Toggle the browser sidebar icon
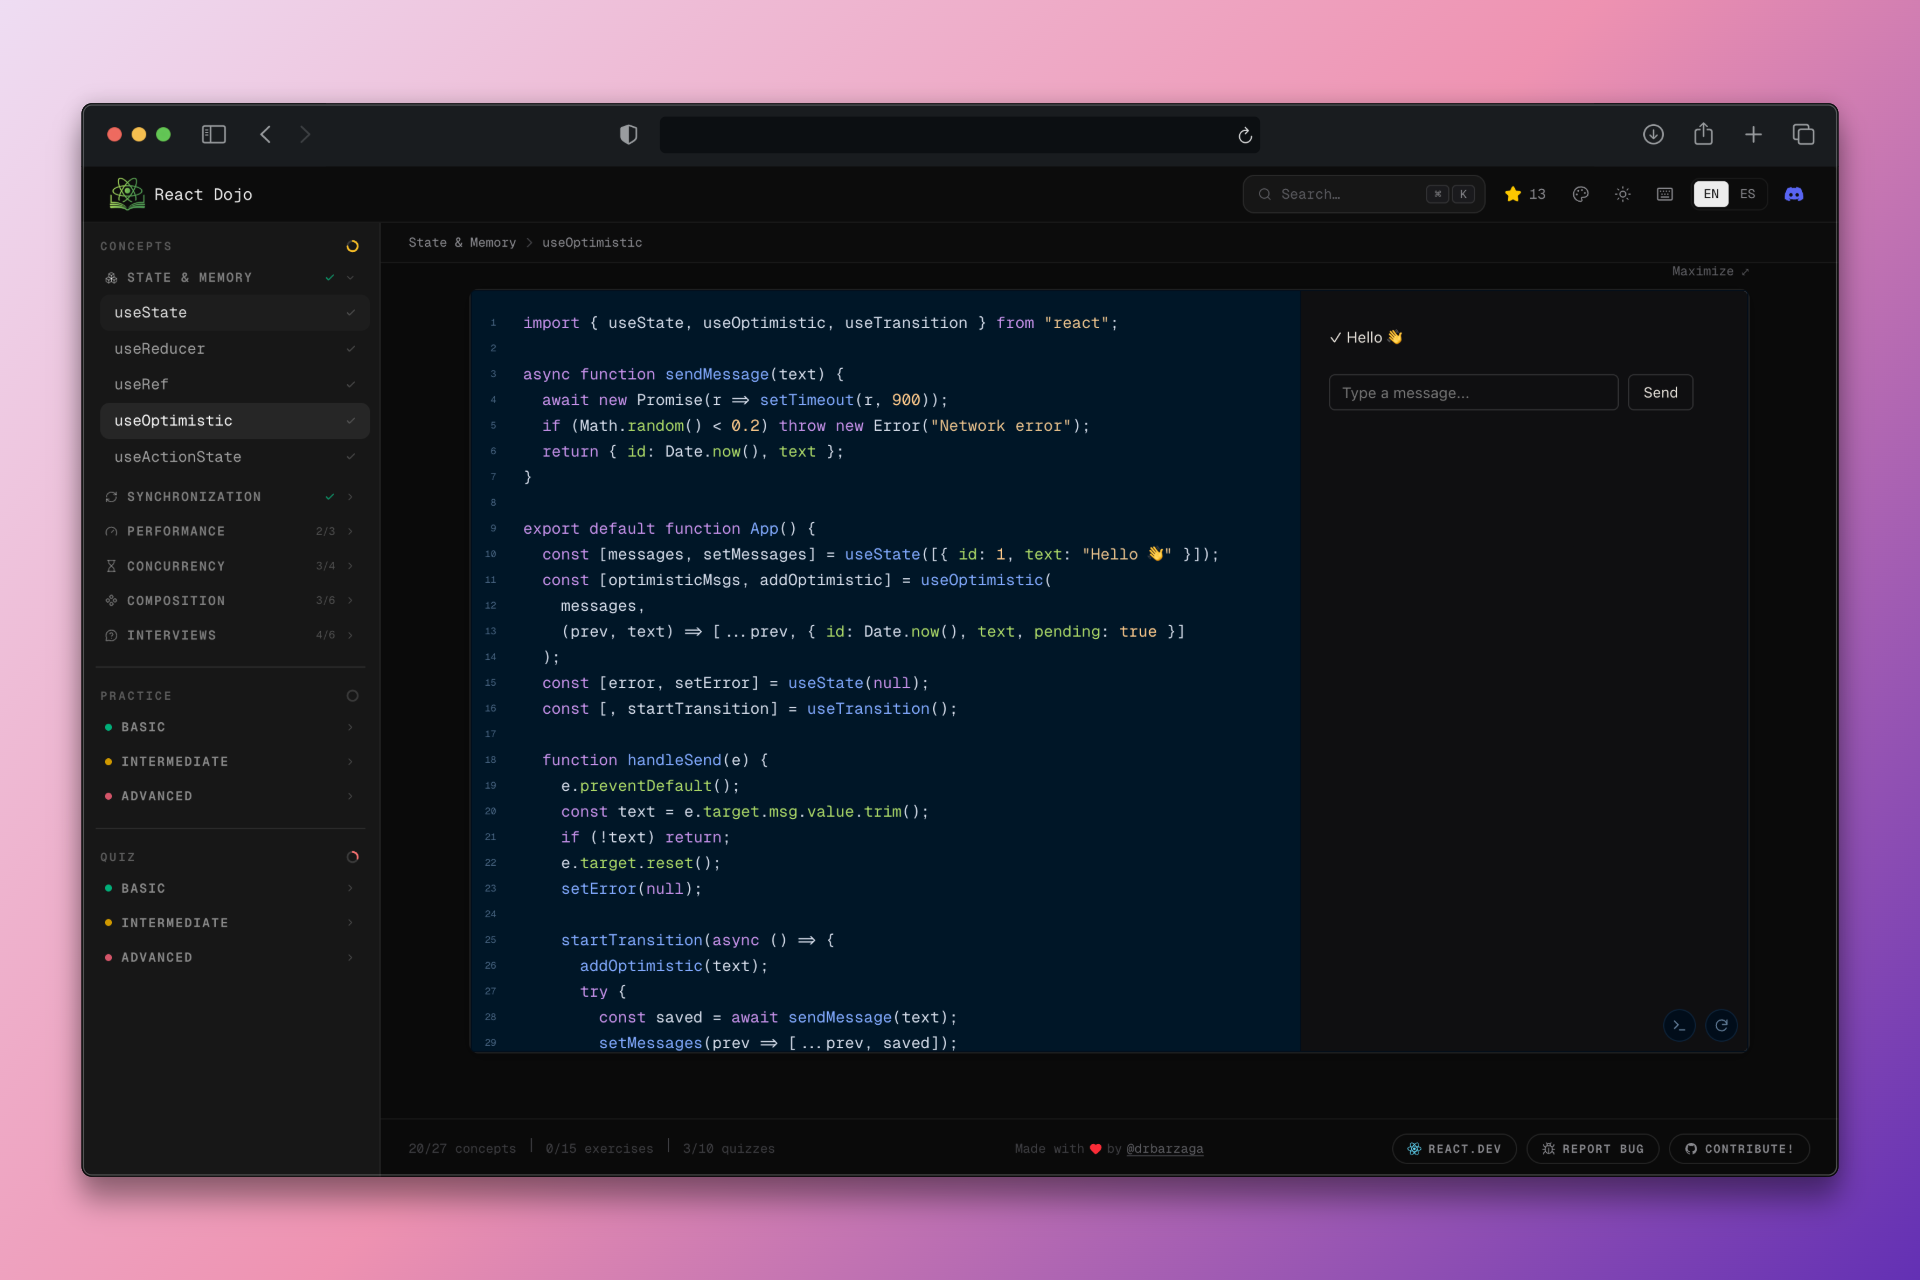The width and height of the screenshot is (1920, 1280). click(214, 134)
